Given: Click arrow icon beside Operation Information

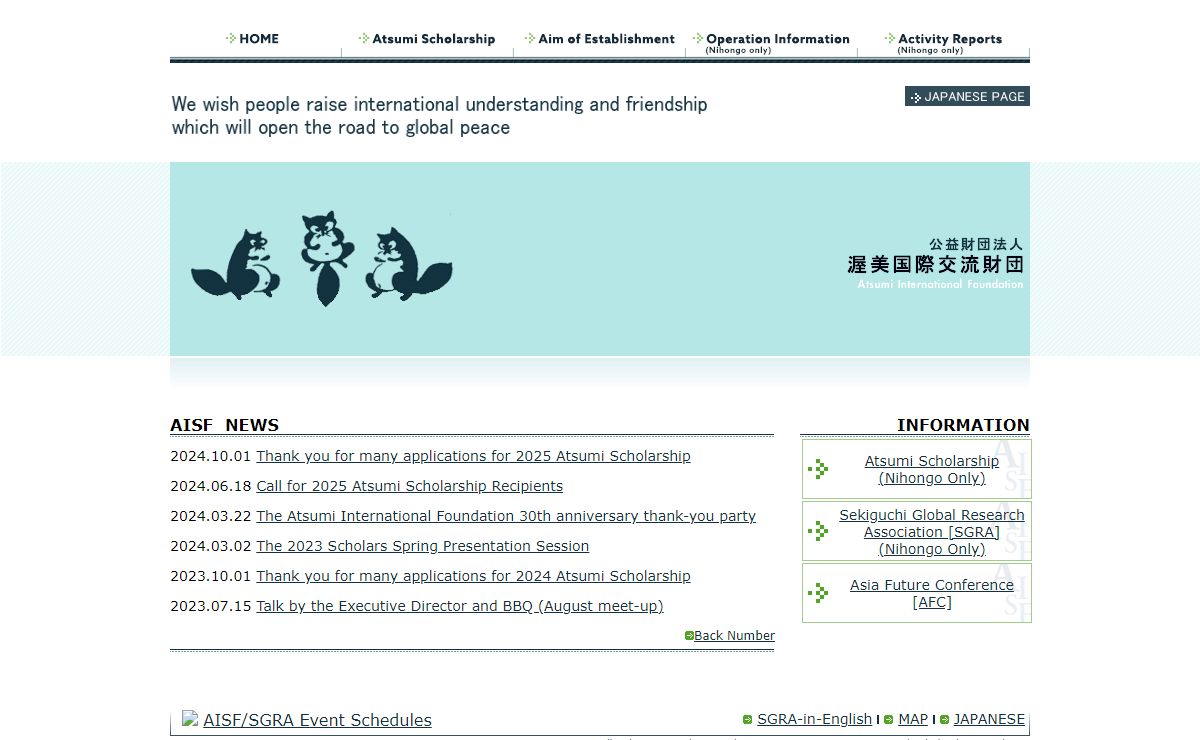Looking at the screenshot, I should click(698, 38).
